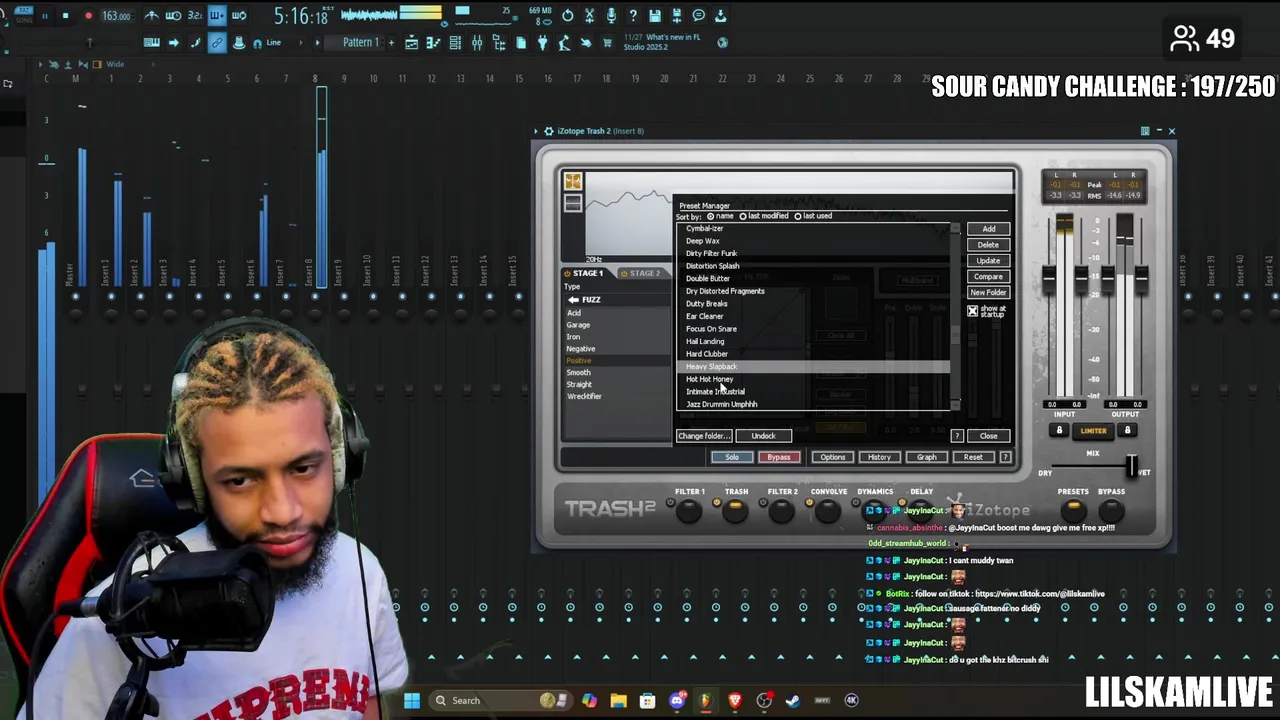Open the Windows Start menu
1280x720 pixels.
tap(411, 700)
